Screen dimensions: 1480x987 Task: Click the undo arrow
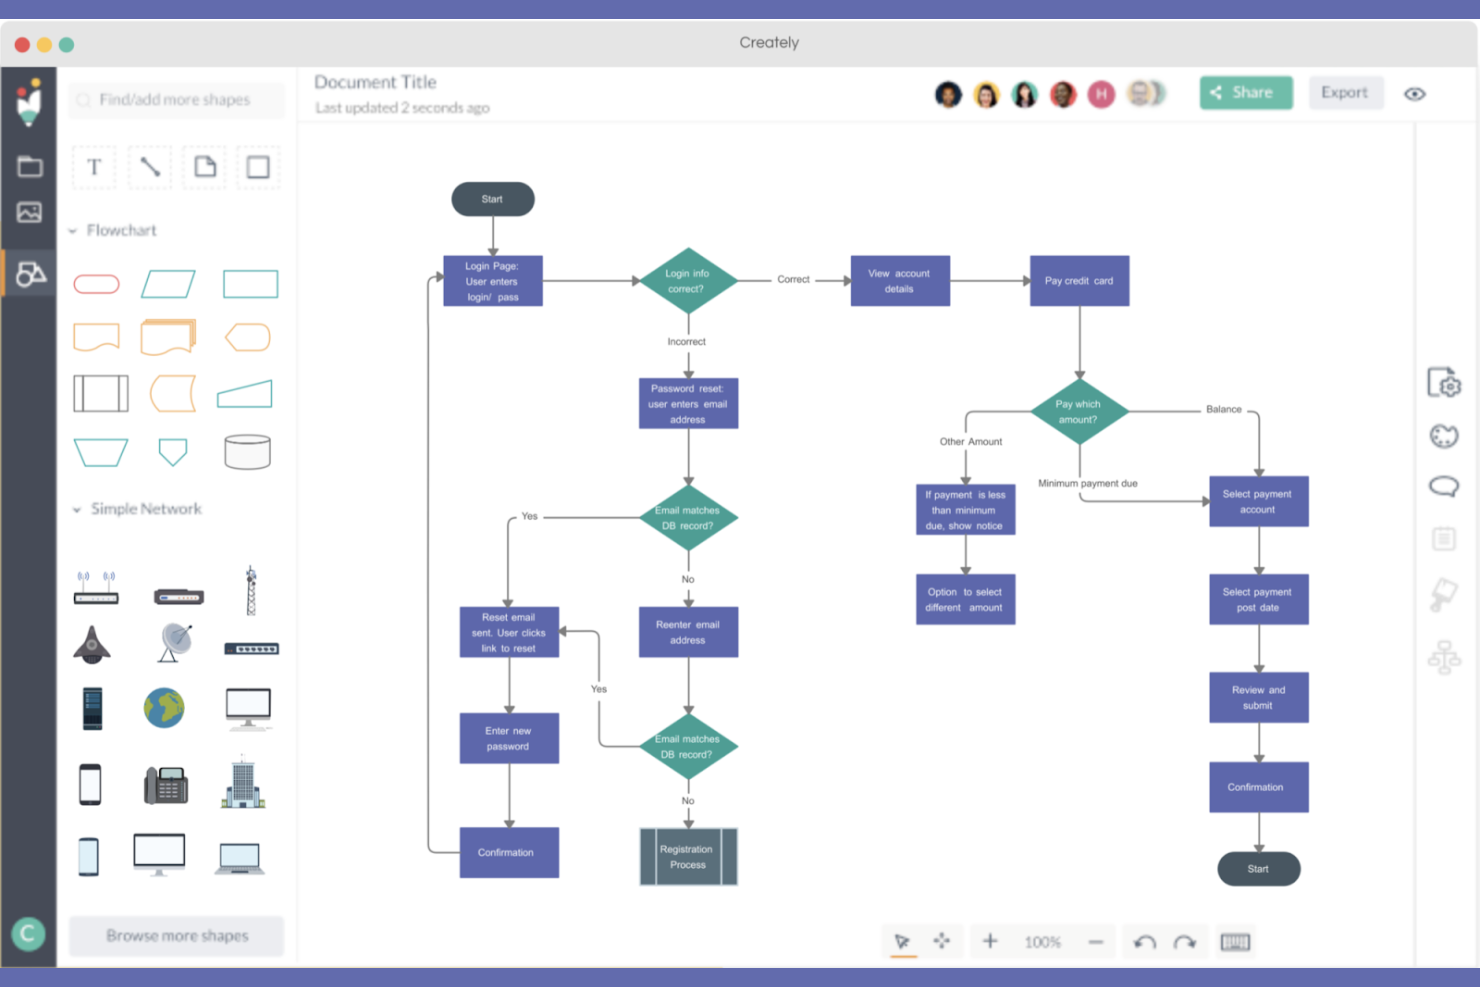click(x=1145, y=942)
